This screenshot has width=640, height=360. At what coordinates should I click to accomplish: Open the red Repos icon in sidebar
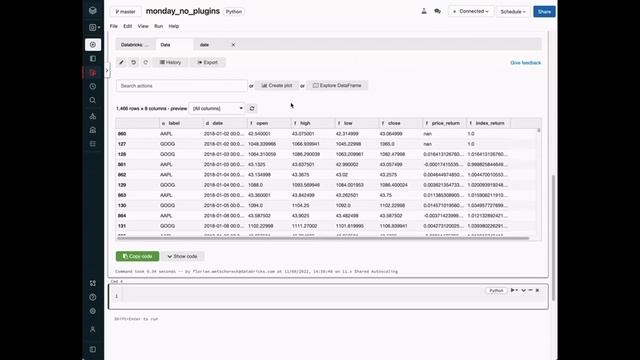point(93,73)
